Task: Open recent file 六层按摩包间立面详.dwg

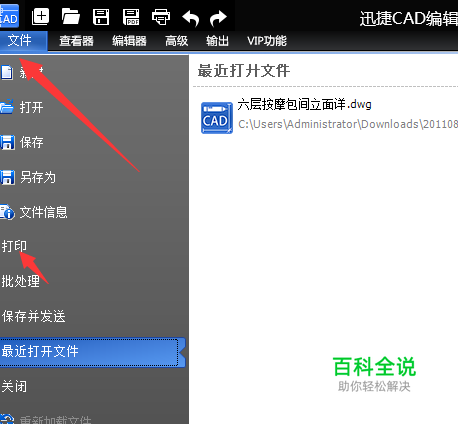Action: pos(304,105)
